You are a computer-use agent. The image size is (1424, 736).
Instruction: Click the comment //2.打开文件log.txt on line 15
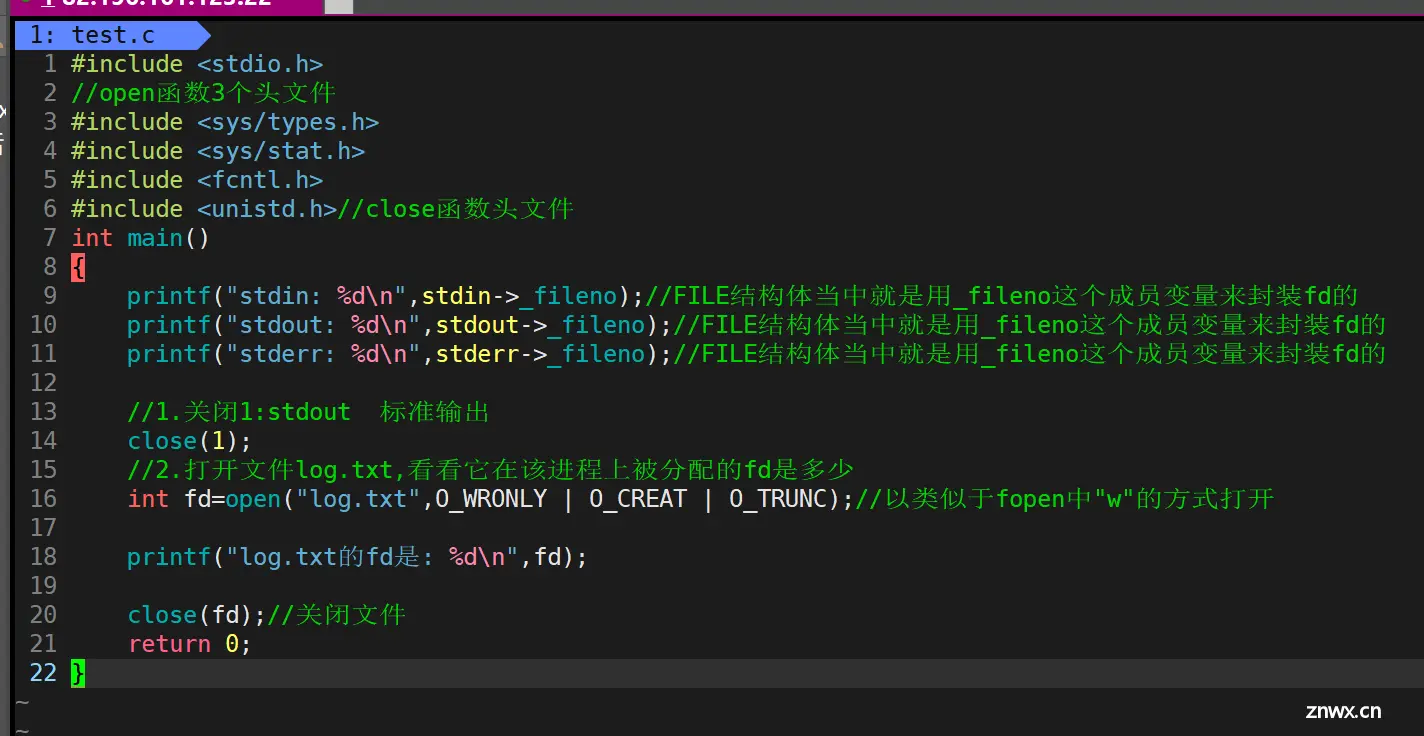click(490, 470)
